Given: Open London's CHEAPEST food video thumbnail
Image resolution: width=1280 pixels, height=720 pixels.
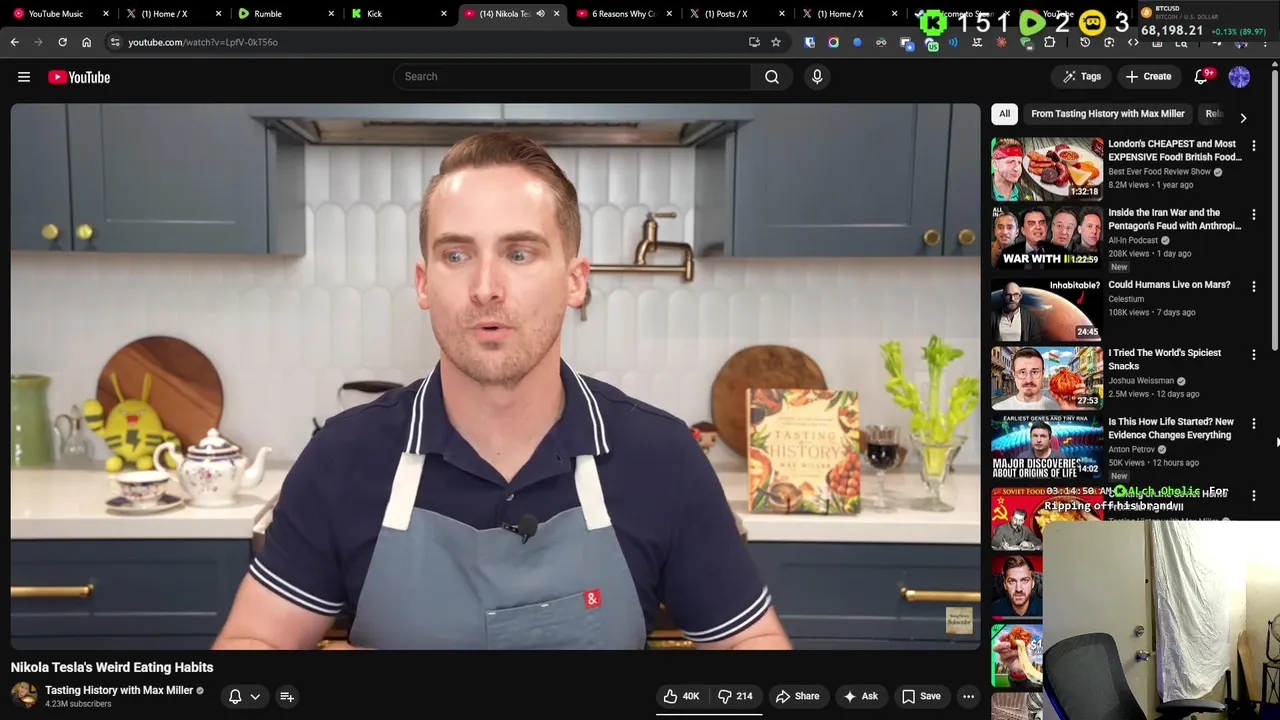Looking at the screenshot, I should (x=1047, y=168).
